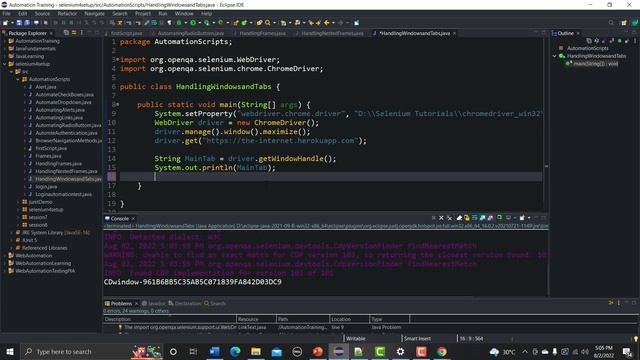Open the Run button dropdown arrow
This screenshot has width=640, height=360.
[199, 23]
